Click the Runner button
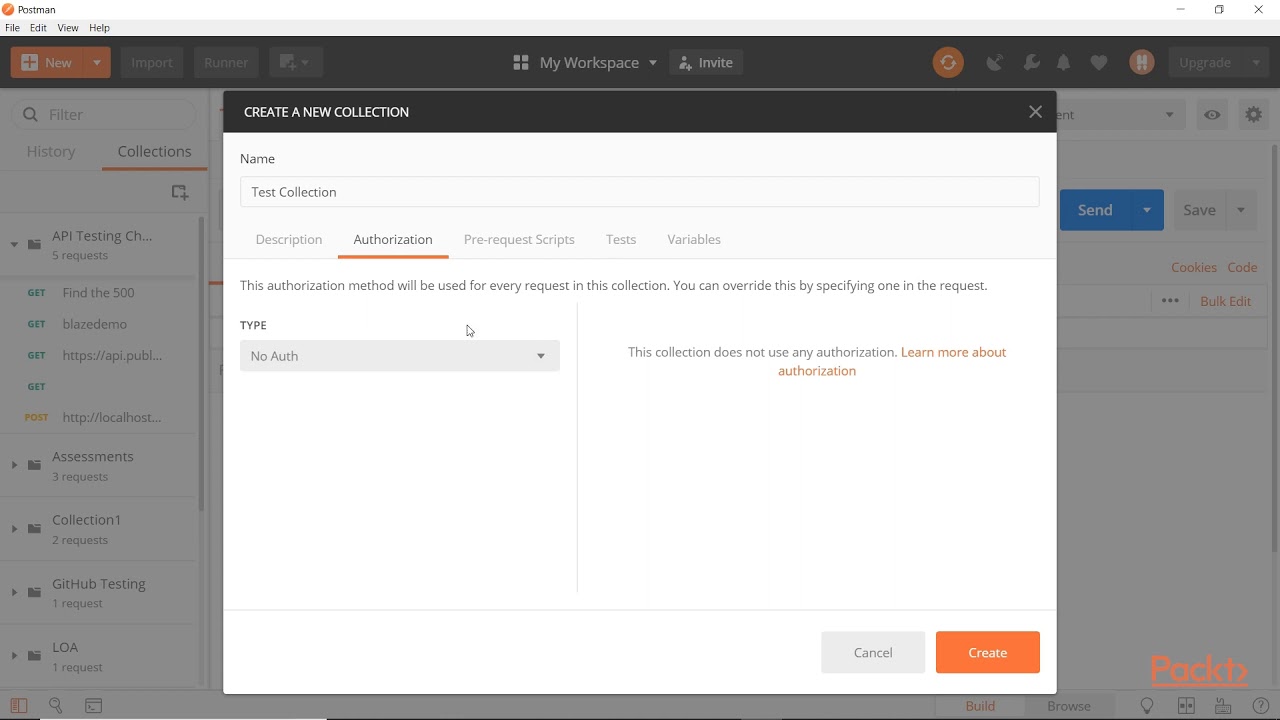 226,62
